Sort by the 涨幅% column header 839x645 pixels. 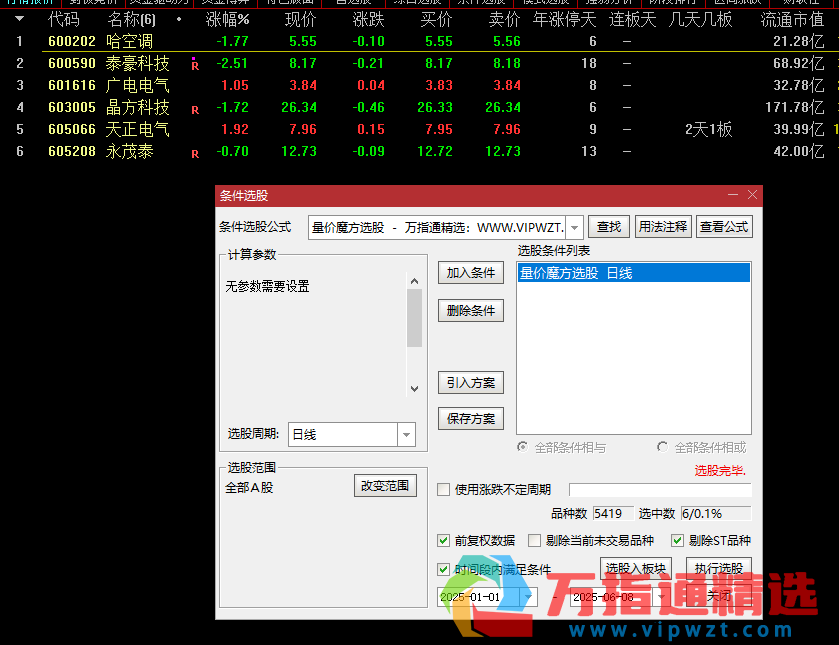pyautogui.click(x=227, y=19)
